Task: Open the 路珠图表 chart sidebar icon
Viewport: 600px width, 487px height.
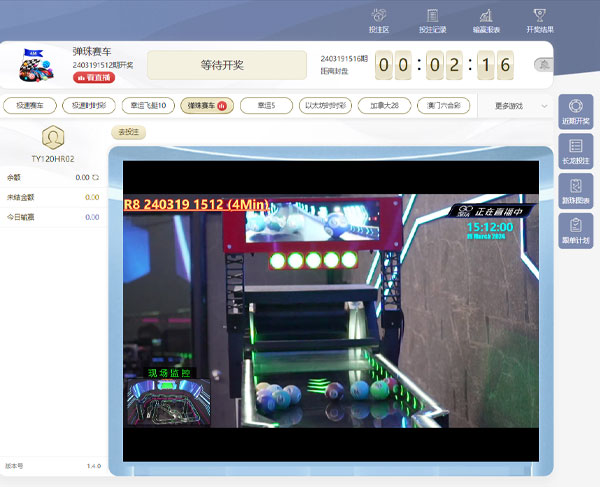Action: (x=575, y=191)
